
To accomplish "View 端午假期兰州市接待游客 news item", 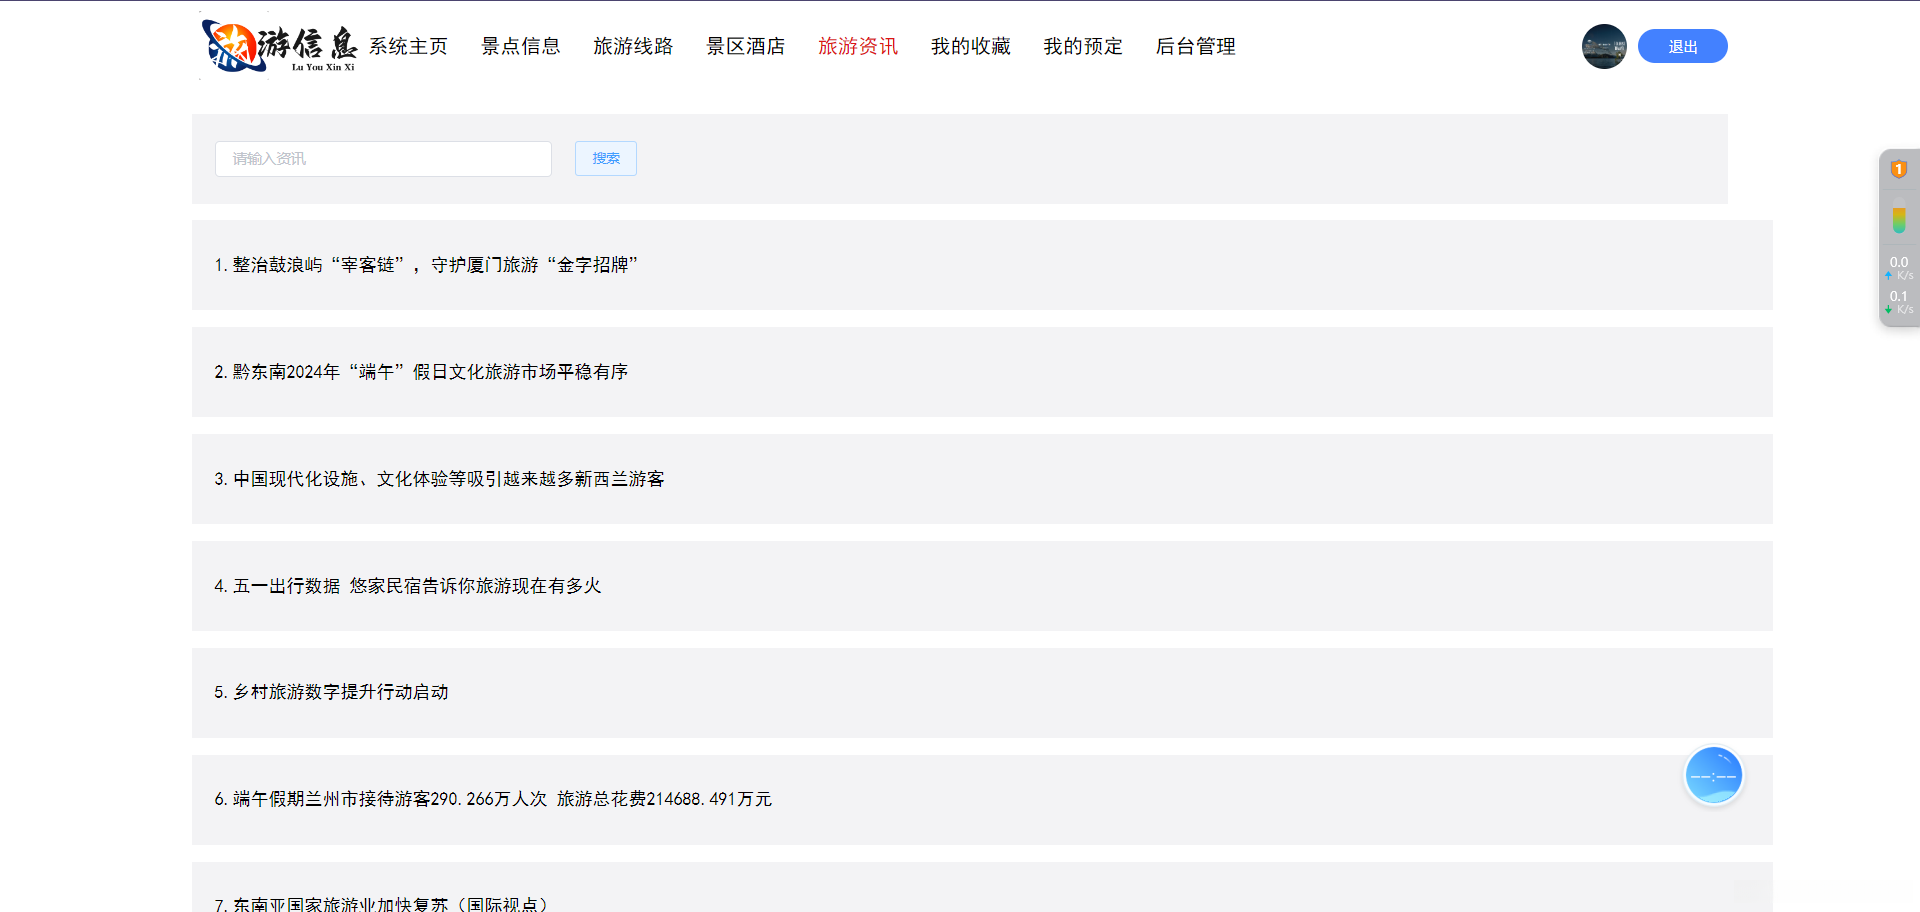I will click(x=982, y=800).
